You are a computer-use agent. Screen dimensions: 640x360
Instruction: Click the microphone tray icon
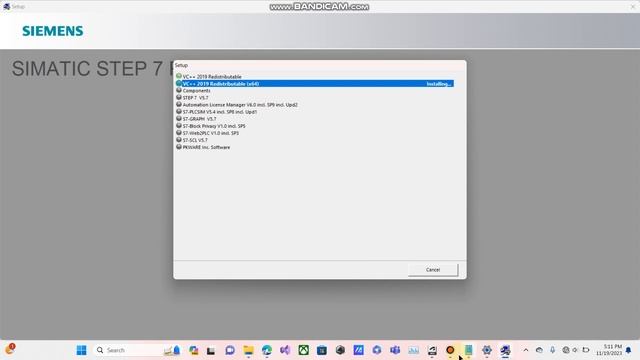click(552, 350)
